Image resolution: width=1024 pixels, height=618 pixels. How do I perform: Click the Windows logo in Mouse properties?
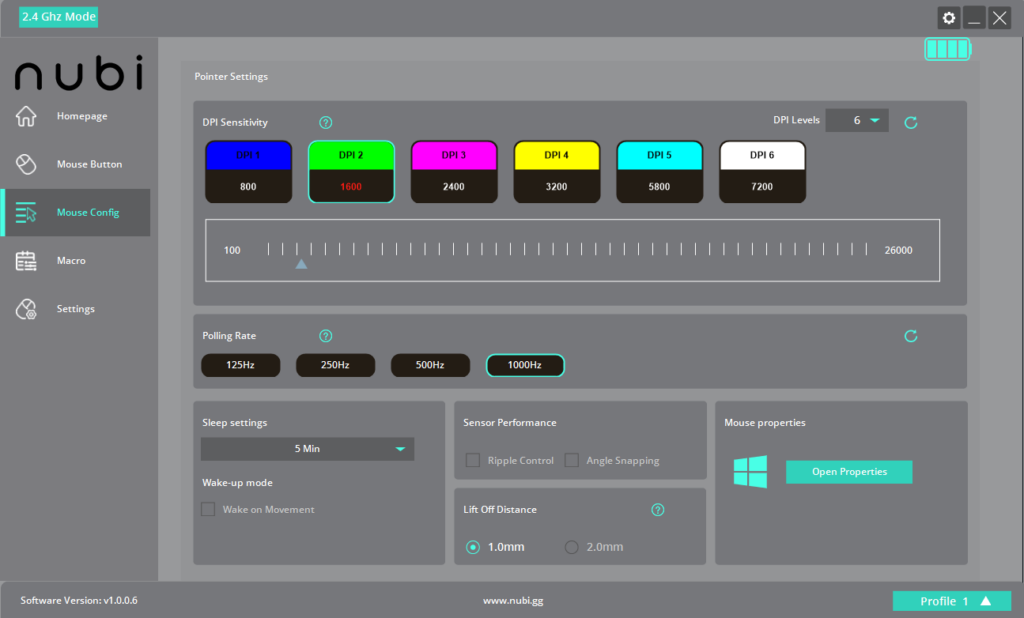point(750,472)
